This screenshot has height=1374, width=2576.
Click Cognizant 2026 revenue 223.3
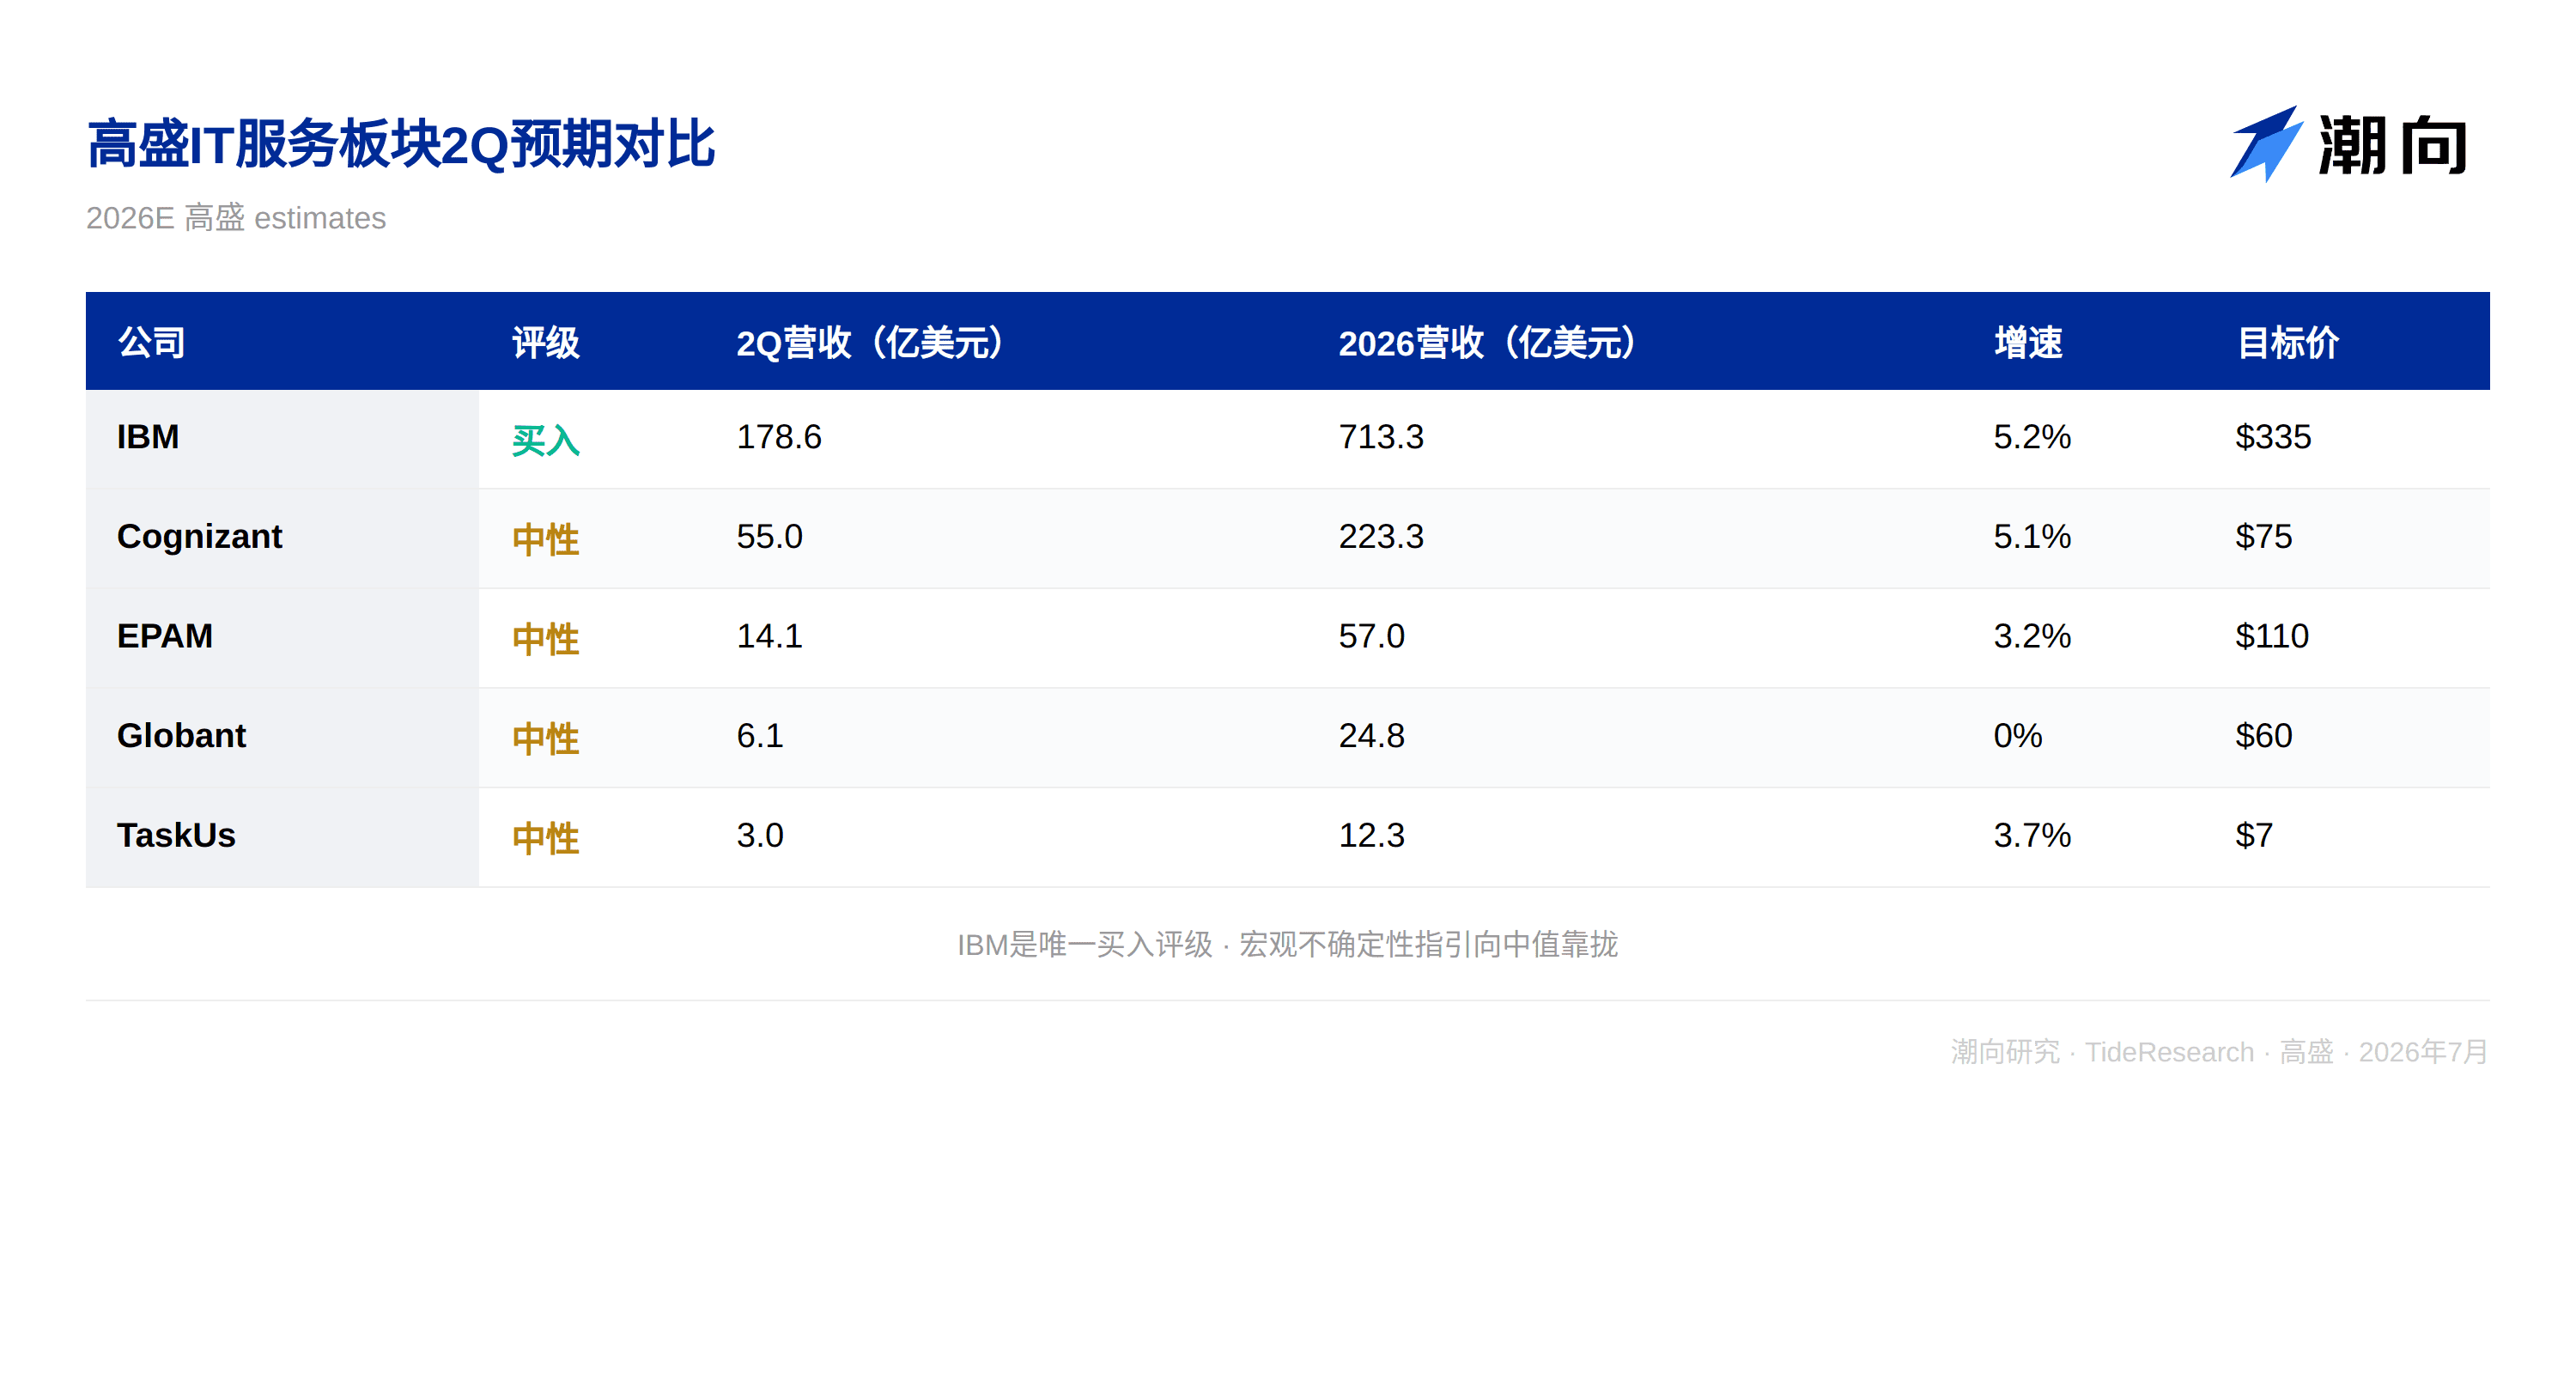pyautogui.click(x=1381, y=537)
